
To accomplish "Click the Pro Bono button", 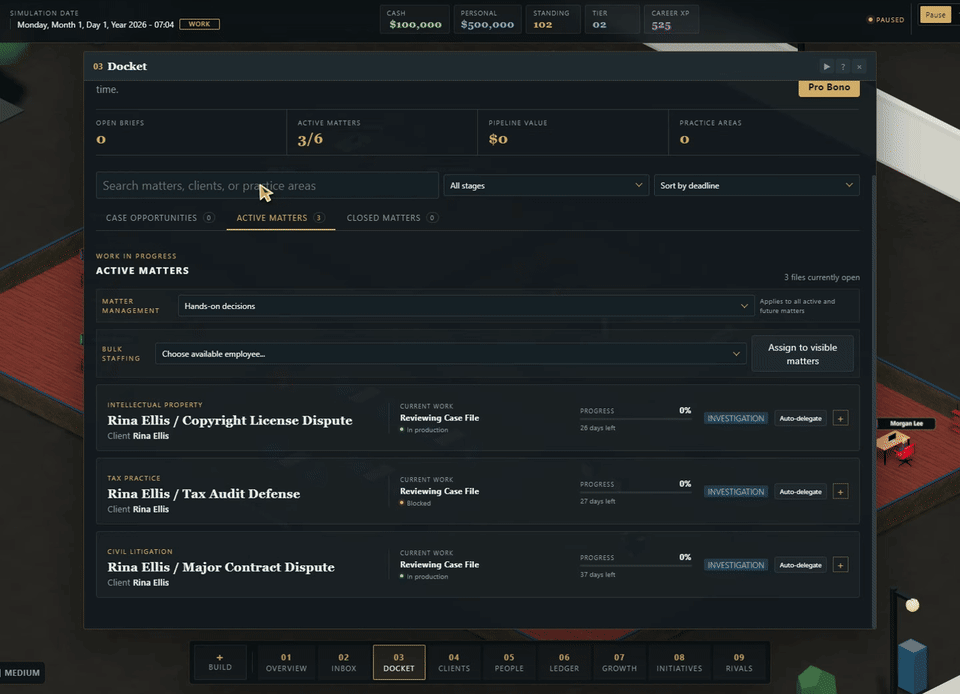I will tap(829, 88).
